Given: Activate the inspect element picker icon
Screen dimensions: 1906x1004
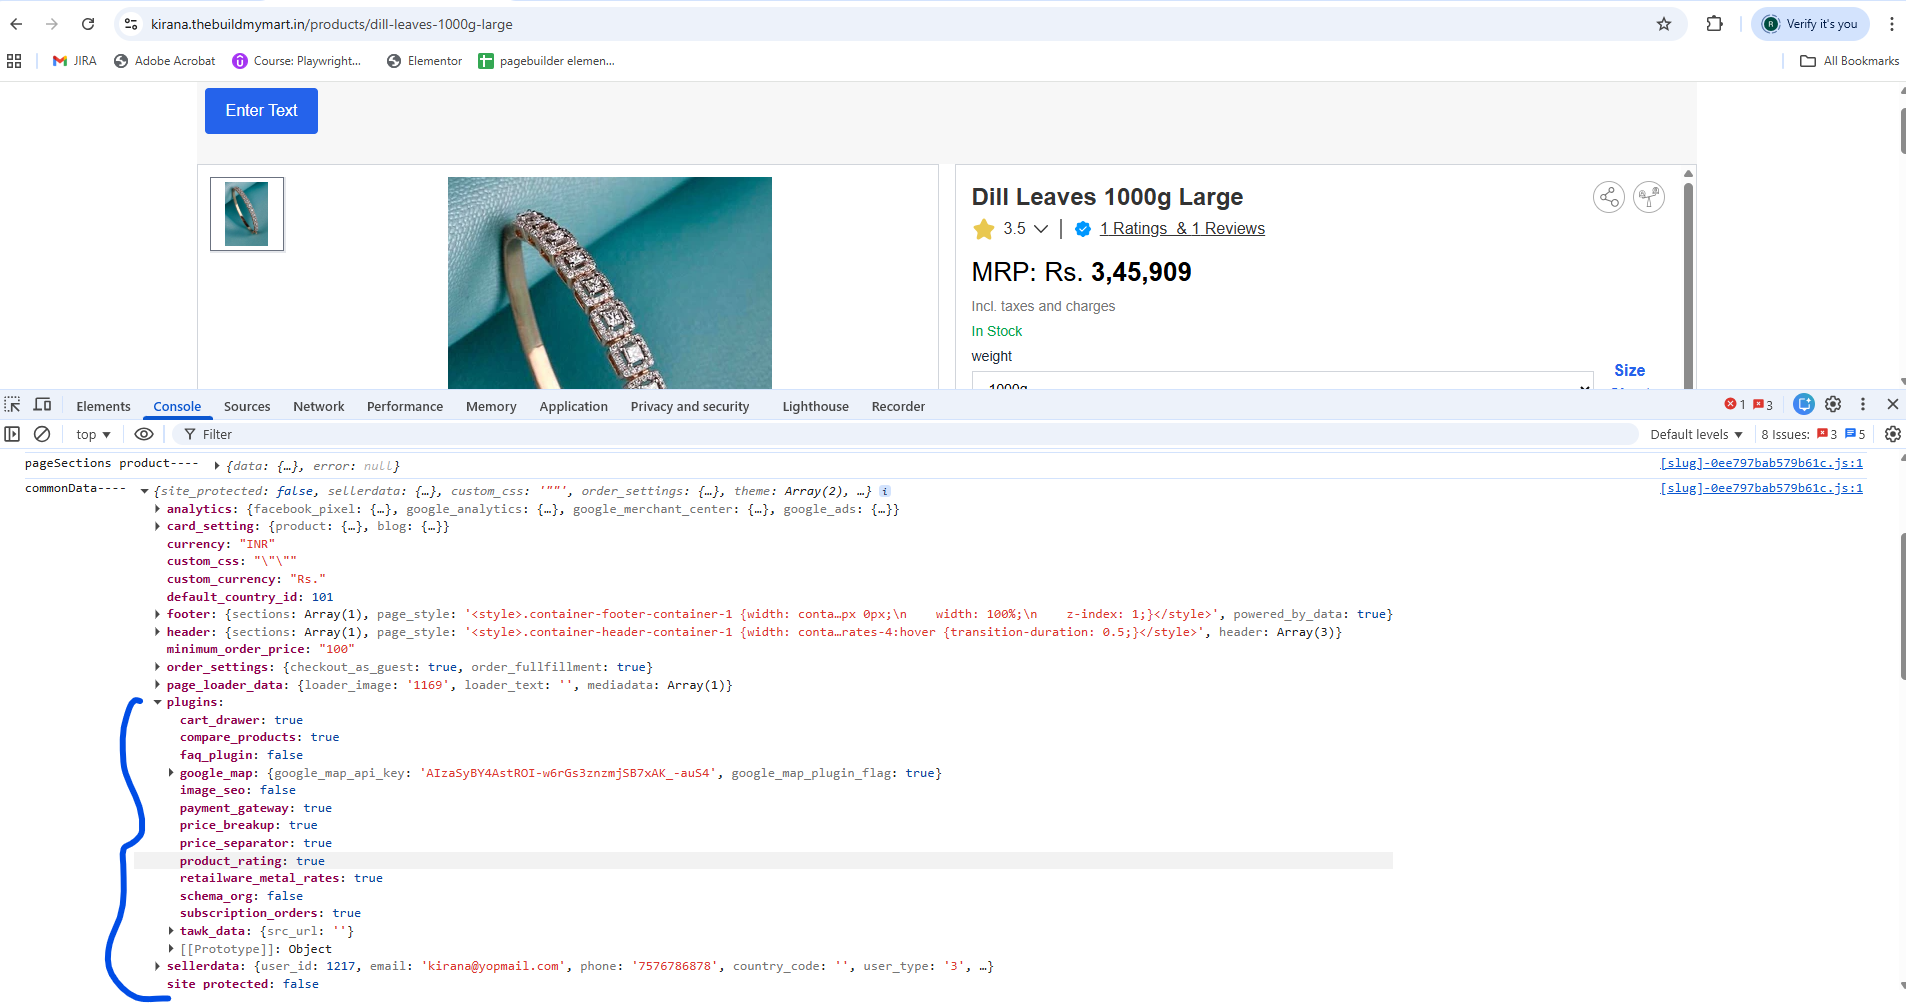Looking at the screenshot, I should click(x=12, y=405).
